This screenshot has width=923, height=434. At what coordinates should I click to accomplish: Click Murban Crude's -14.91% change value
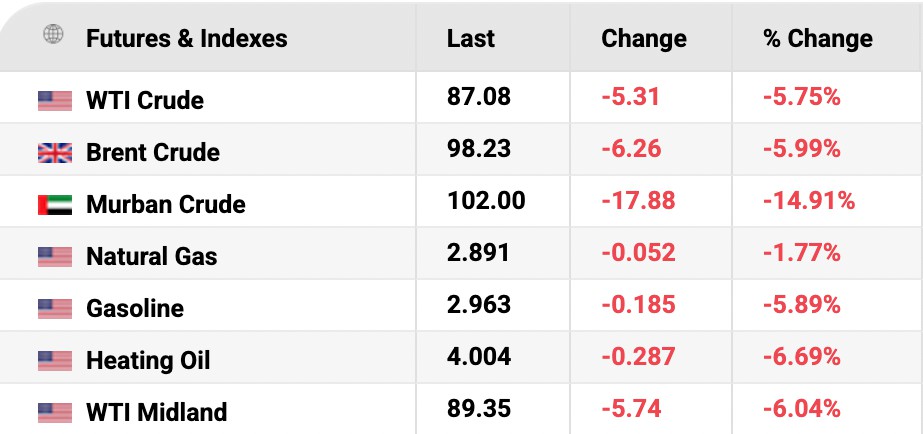click(x=809, y=201)
